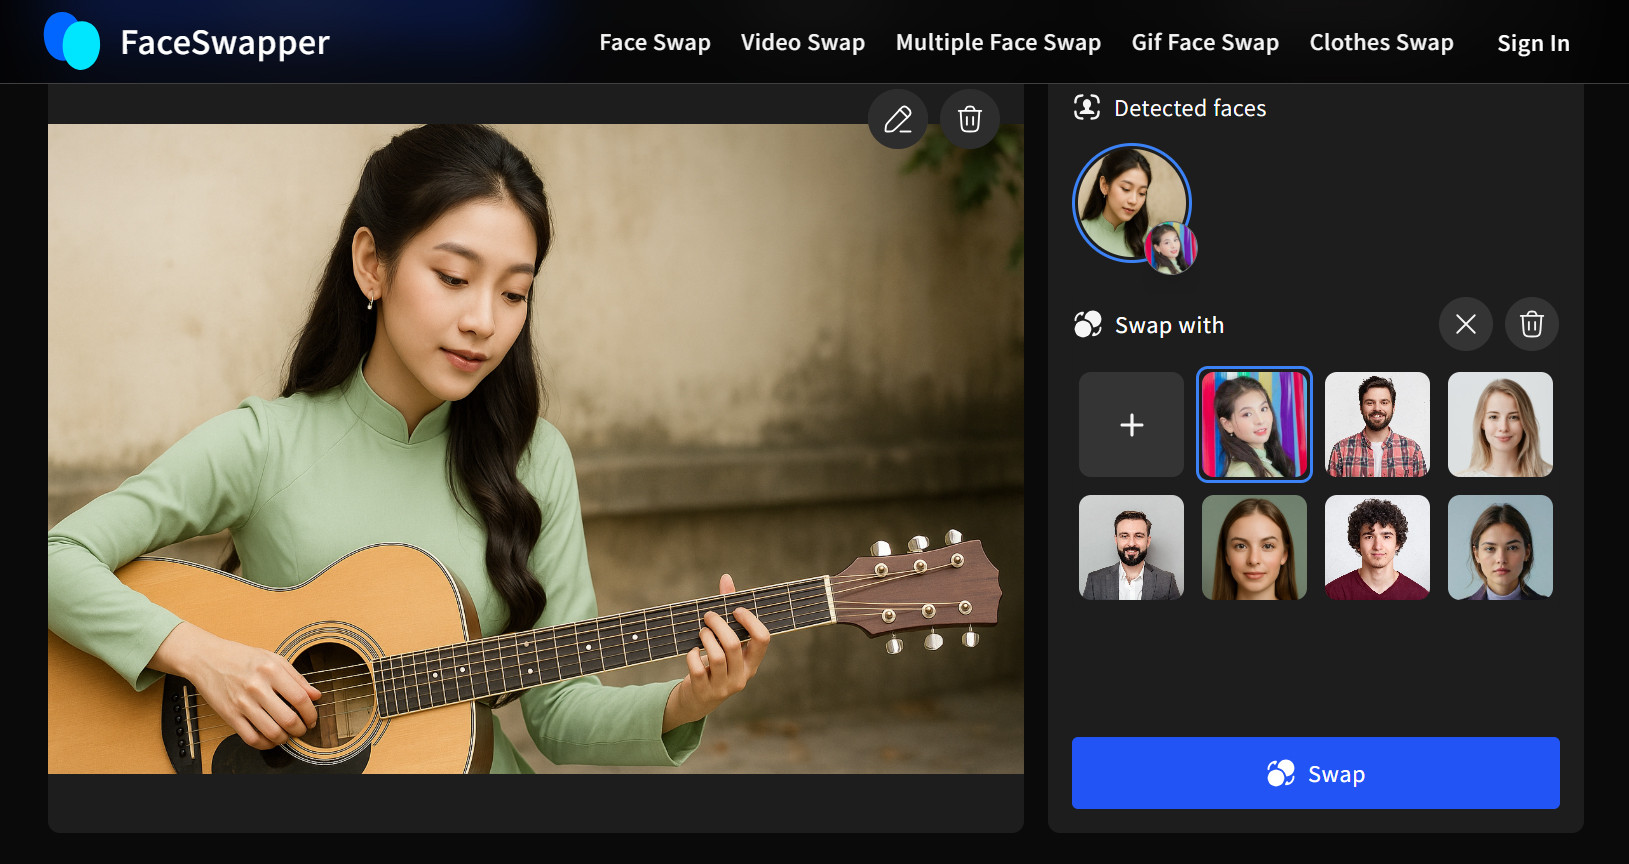This screenshot has width=1629, height=864.
Task: Open Multiple Face Swap
Action: 997,43
